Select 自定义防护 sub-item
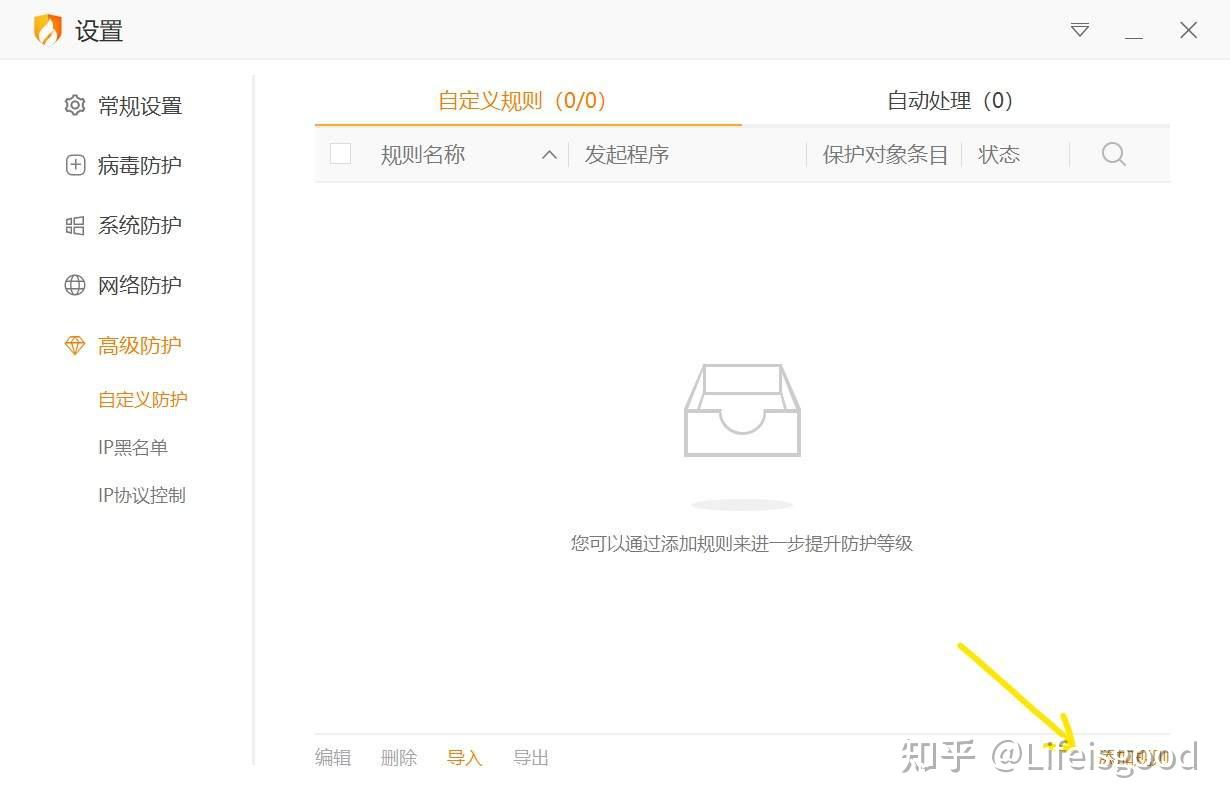 point(143,400)
